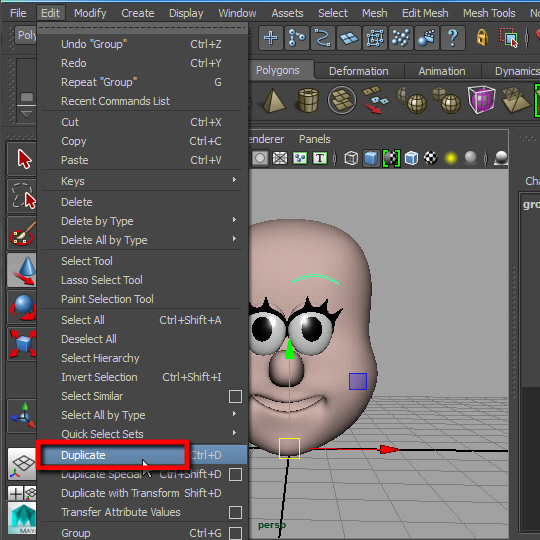Open the Create menu
This screenshot has width=540, height=540.
pyautogui.click(x=137, y=13)
